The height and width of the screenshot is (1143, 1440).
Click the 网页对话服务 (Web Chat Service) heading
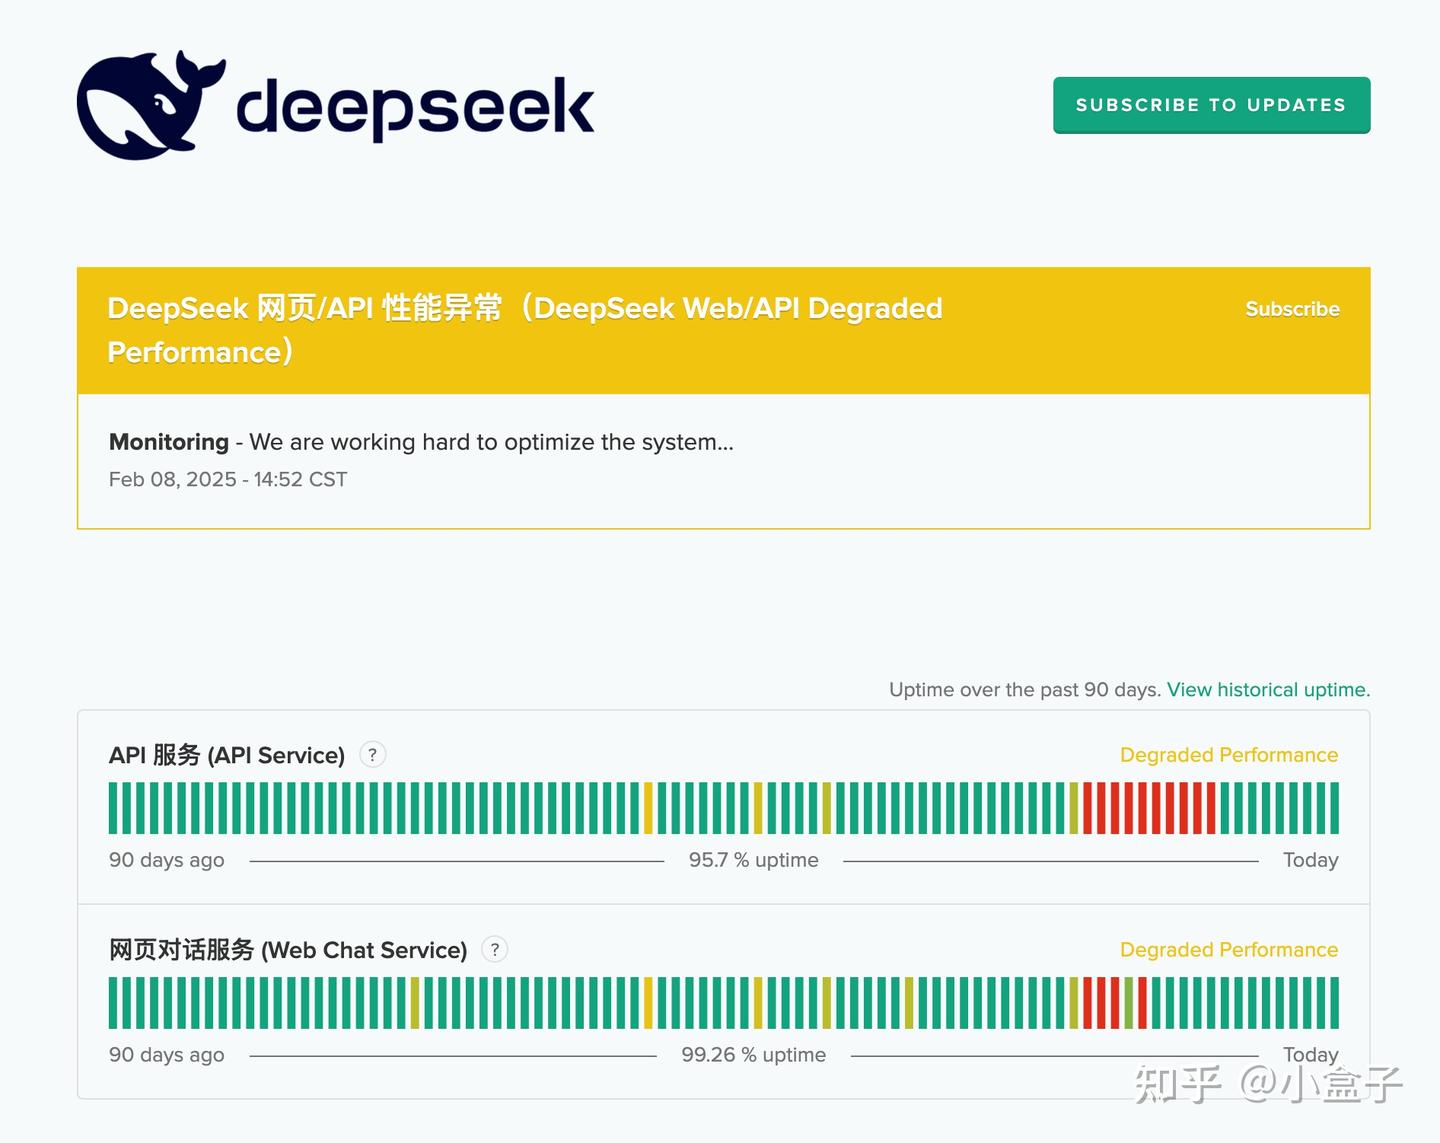tap(288, 950)
